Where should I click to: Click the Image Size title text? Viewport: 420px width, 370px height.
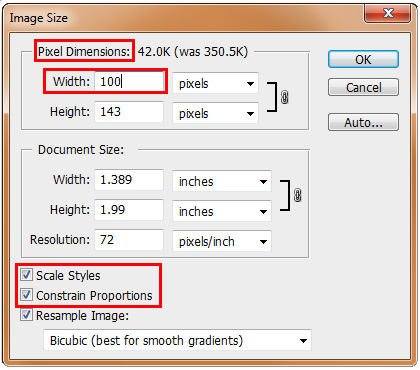(x=39, y=18)
